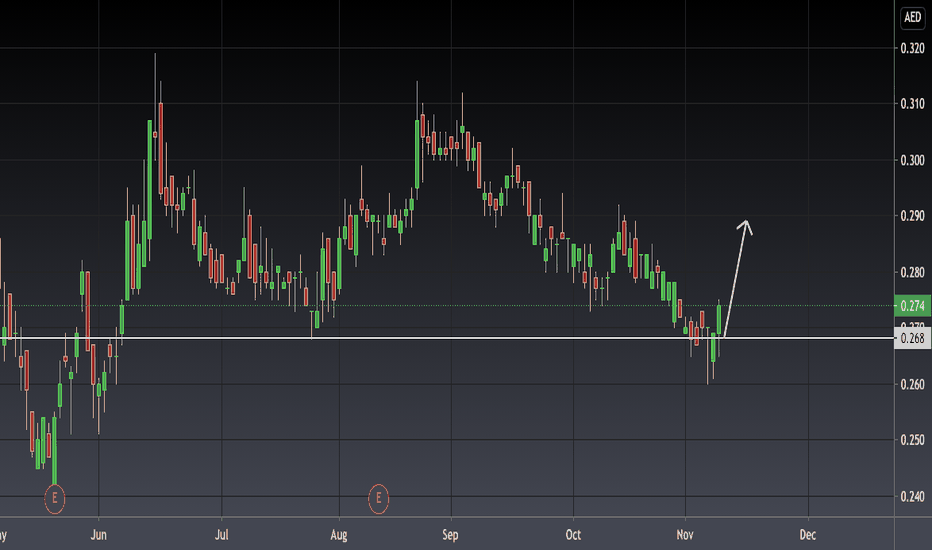The image size is (932, 550).
Task: Open the earnings marker in mid August
Action: pyautogui.click(x=379, y=498)
